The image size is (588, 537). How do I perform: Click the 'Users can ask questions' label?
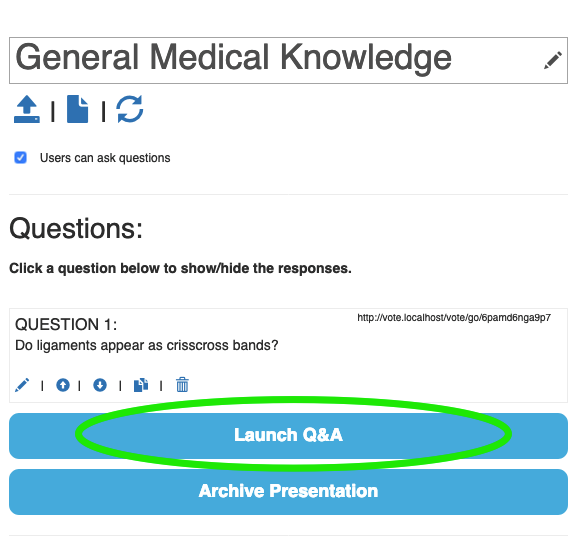coord(105,158)
